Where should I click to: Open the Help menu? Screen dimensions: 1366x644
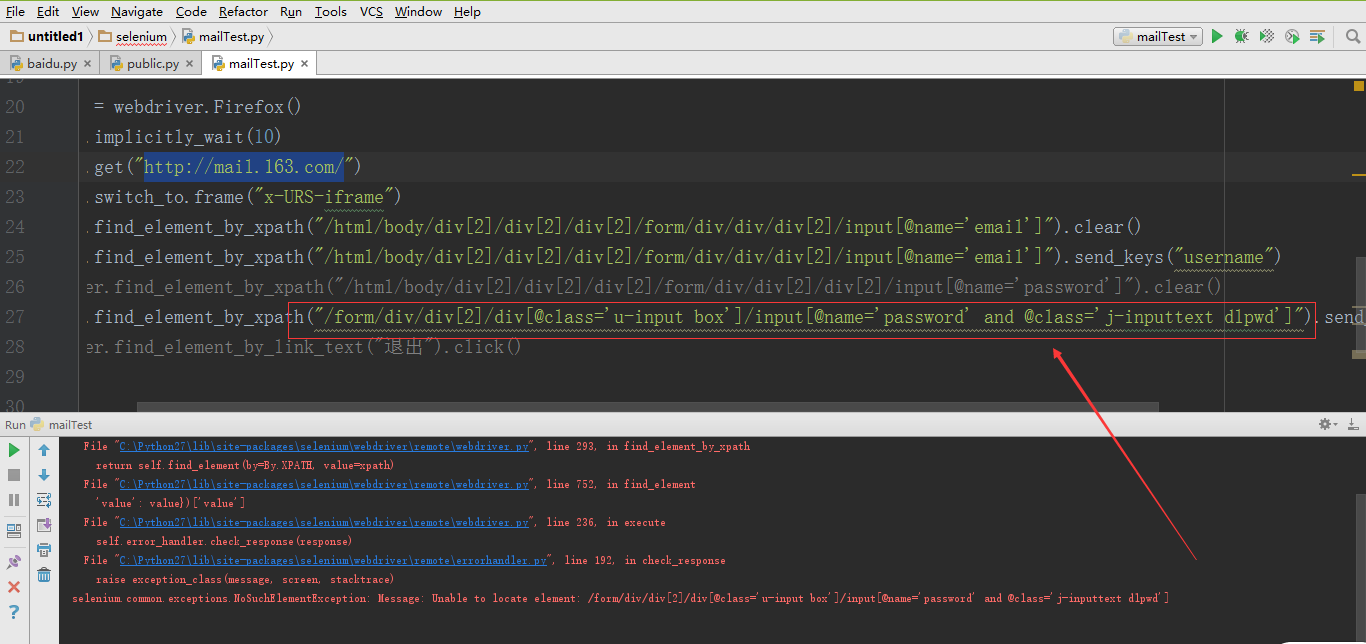tap(467, 12)
